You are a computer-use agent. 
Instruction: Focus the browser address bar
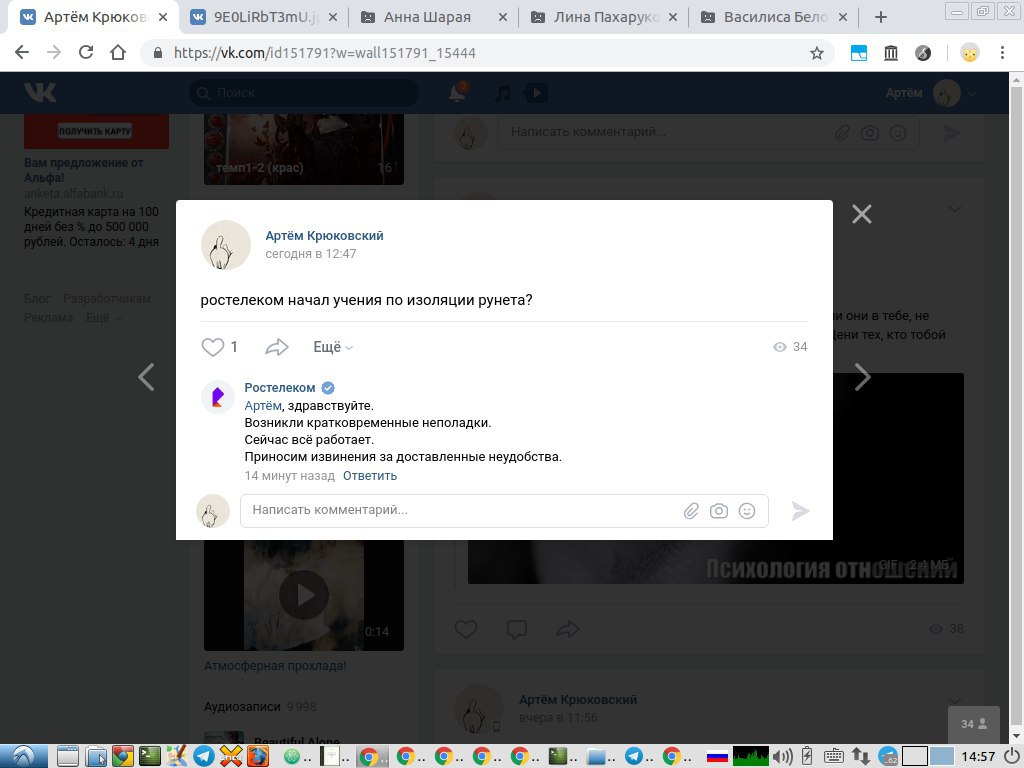click(487, 53)
